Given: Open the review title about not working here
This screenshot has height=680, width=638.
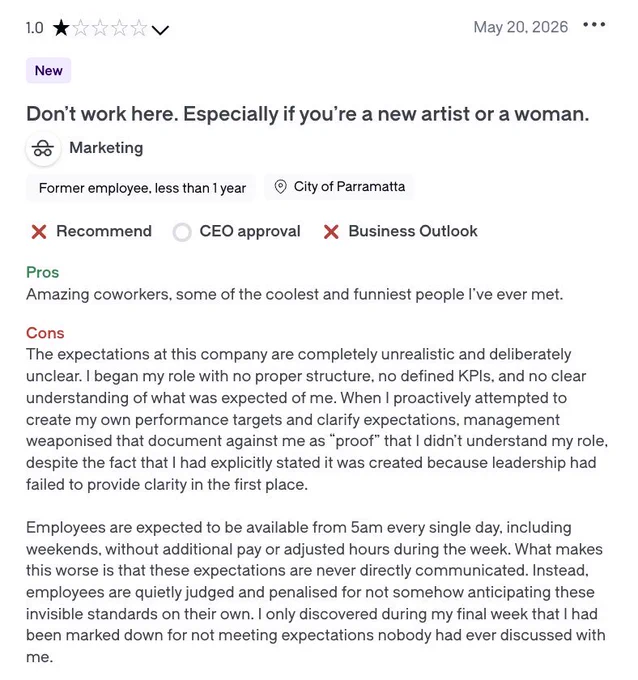Looking at the screenshot, I should 308,114.
